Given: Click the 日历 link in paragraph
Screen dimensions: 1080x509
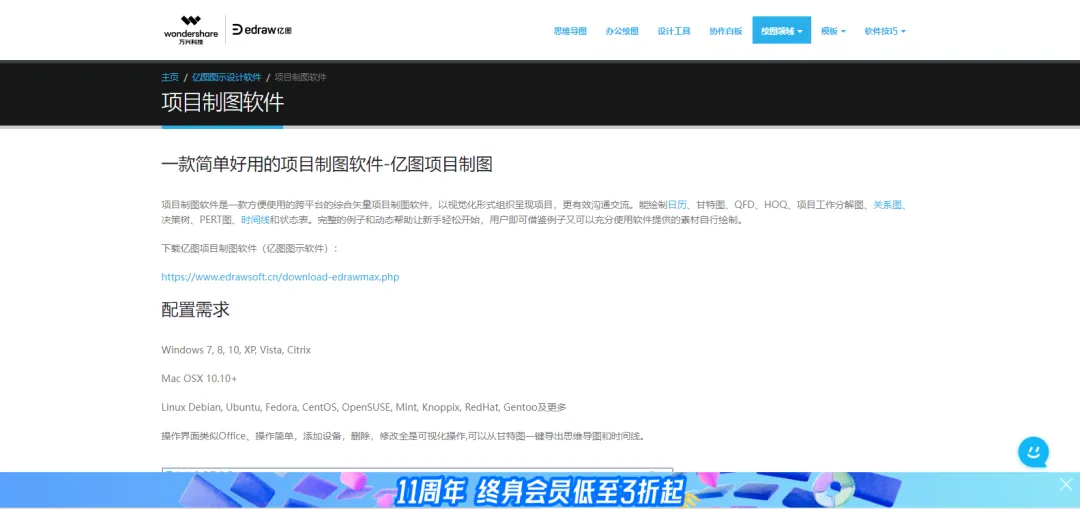Looking at the screenshot, I should [677, 205].
